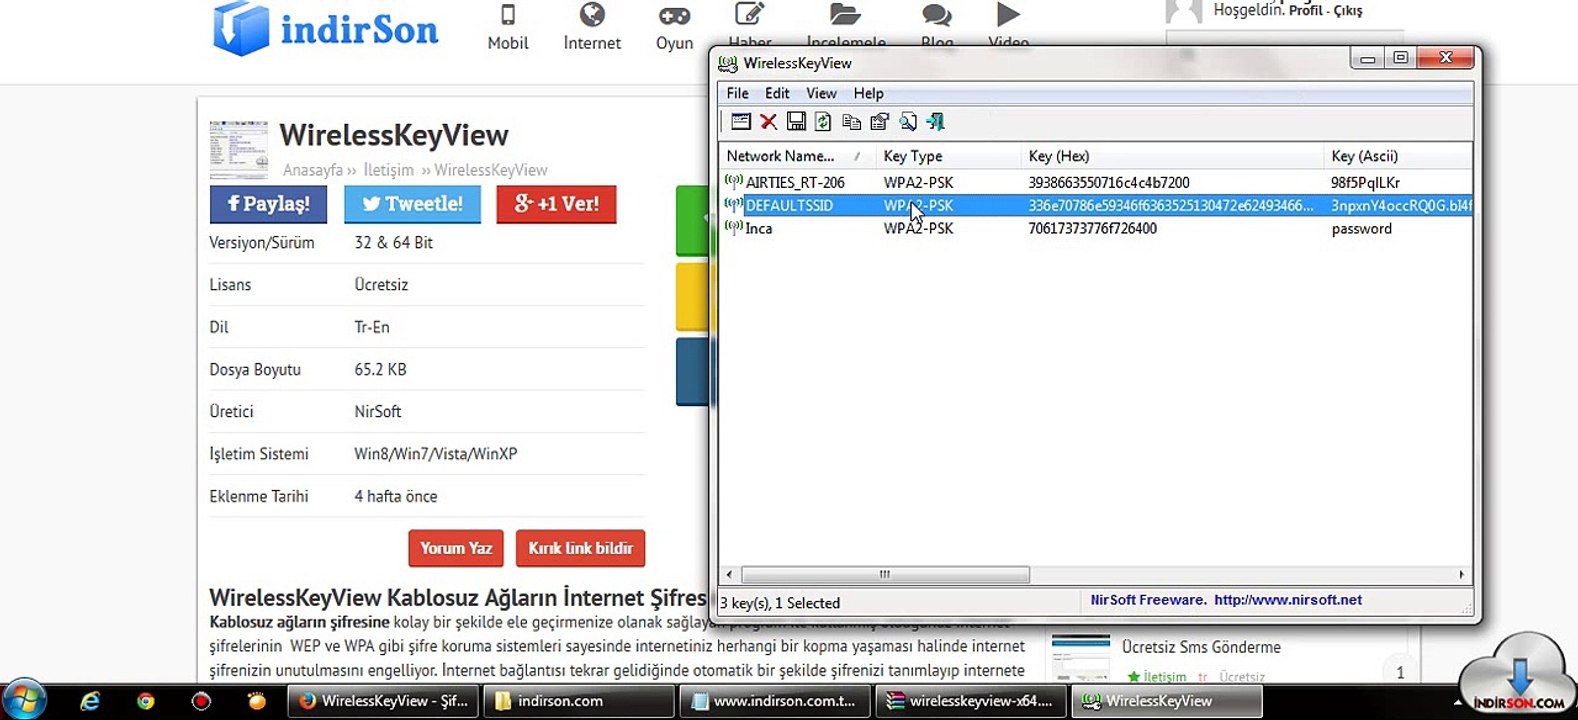Image resolution: width=1578 pixels, height=720 pixels.
Task: Open the Help menu
Action: [868, 93]
